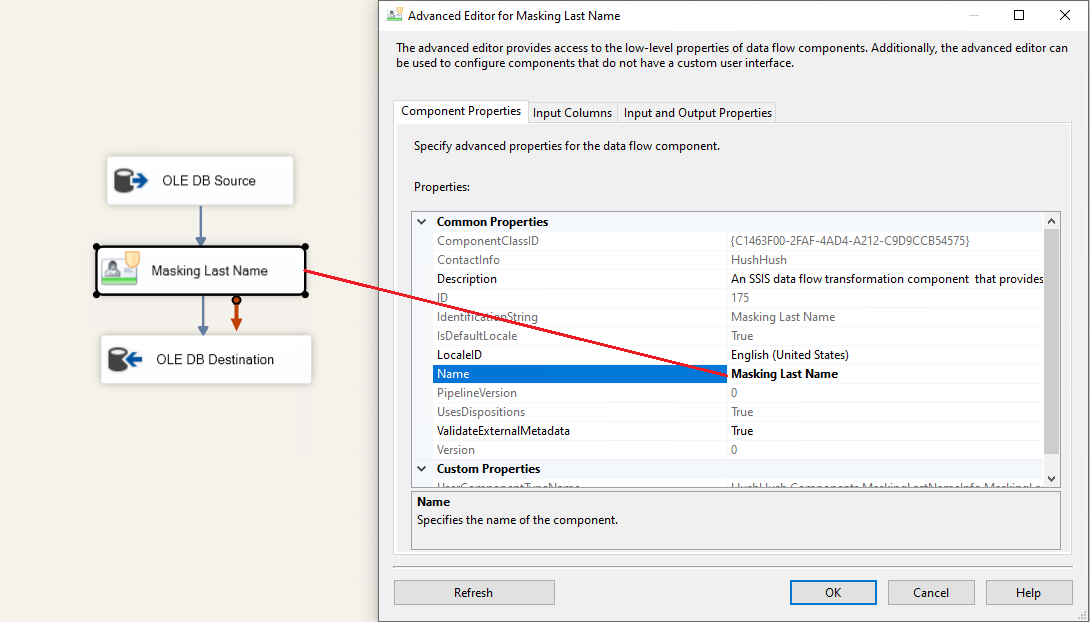The height and width of the screenshot is (622, 1090).
Task: Close the Advanced Editor window
Action: (x=1064, y=15)
